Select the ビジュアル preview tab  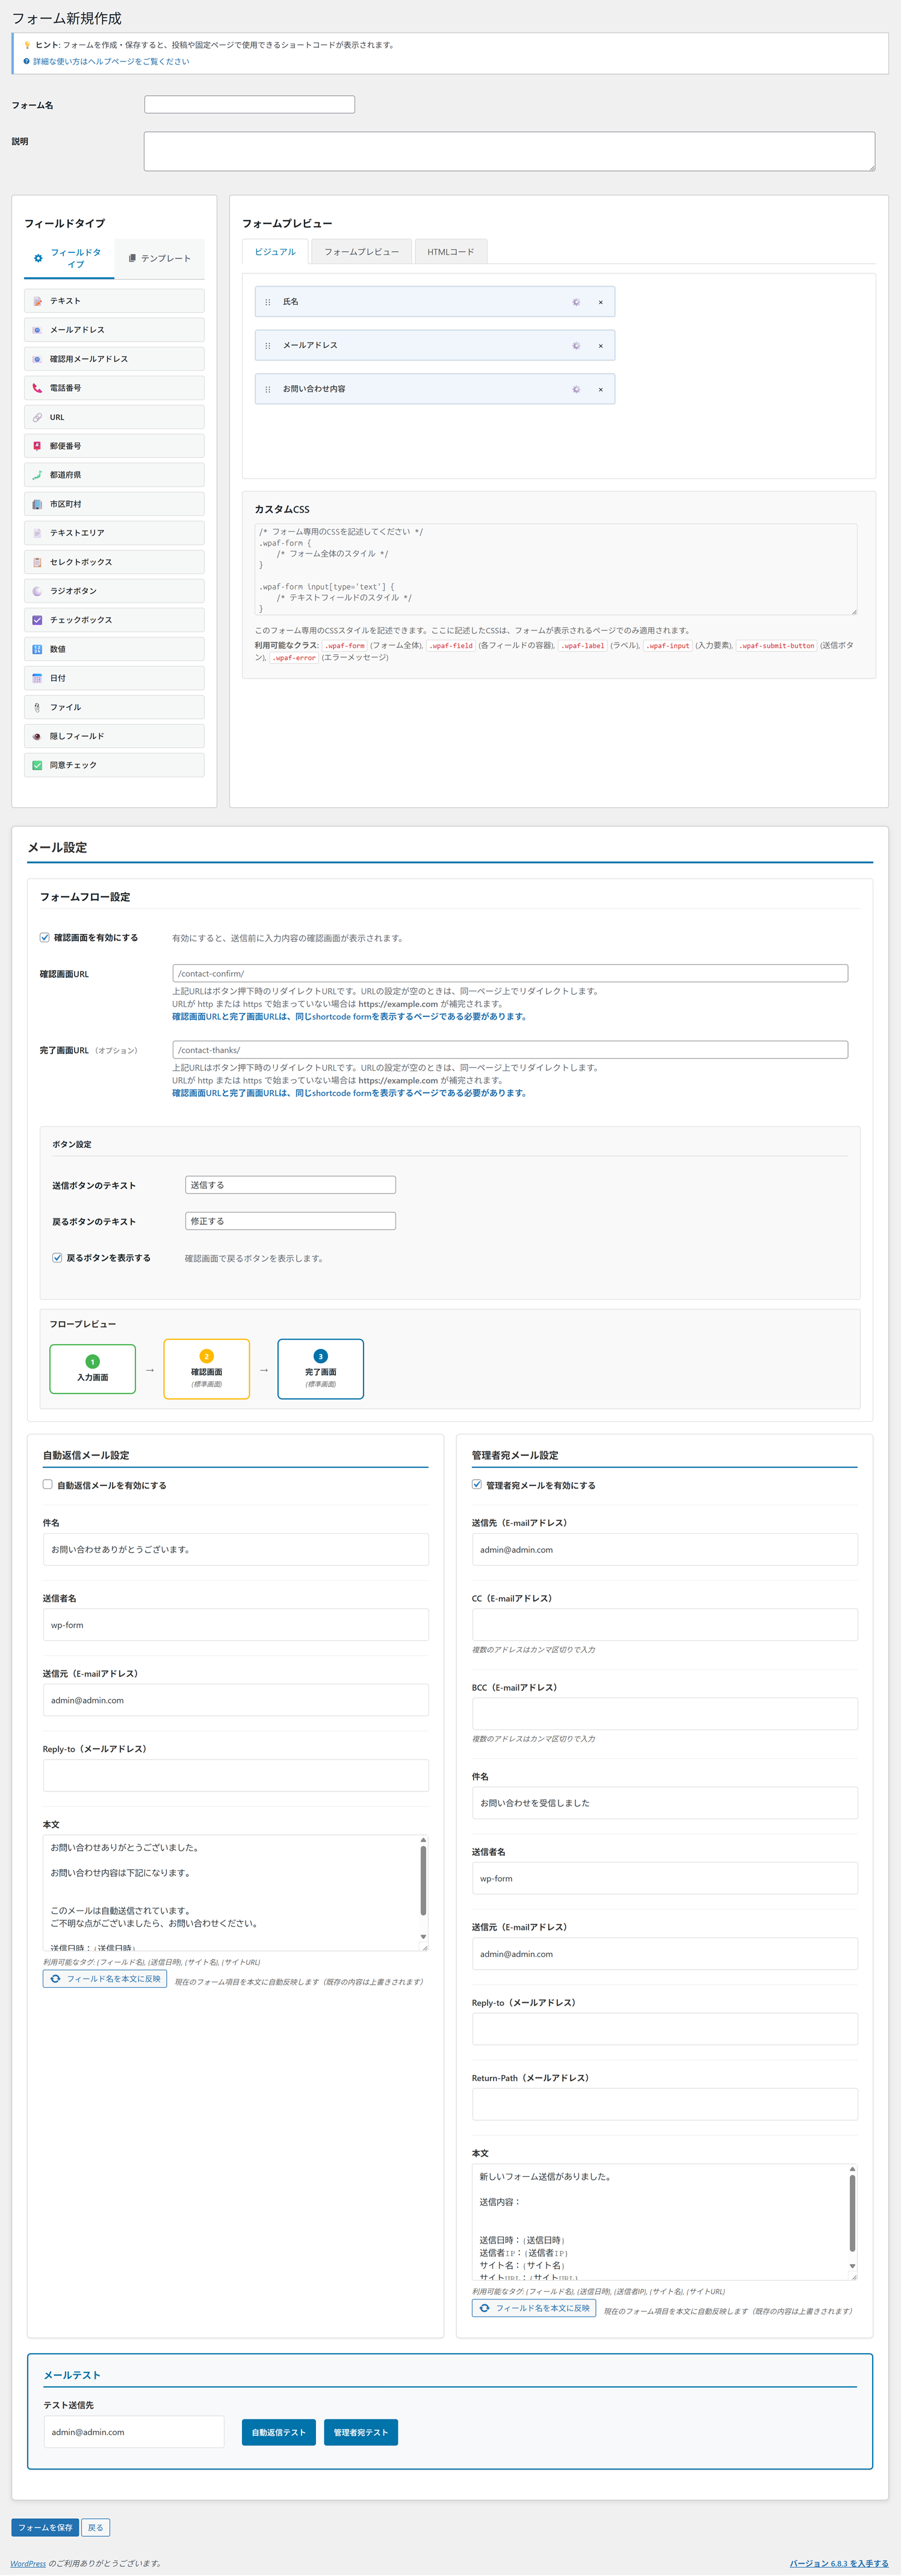[275, 252]
